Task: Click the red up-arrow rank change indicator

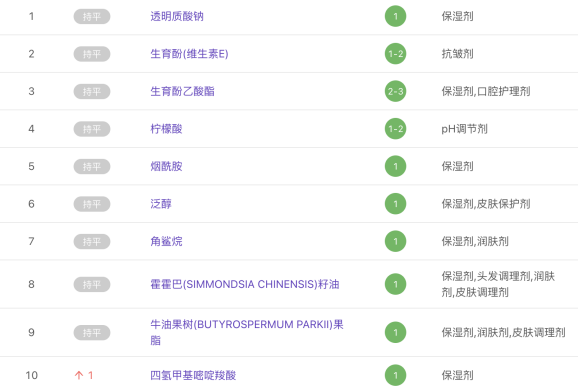Action: click(x=84, y=375)
